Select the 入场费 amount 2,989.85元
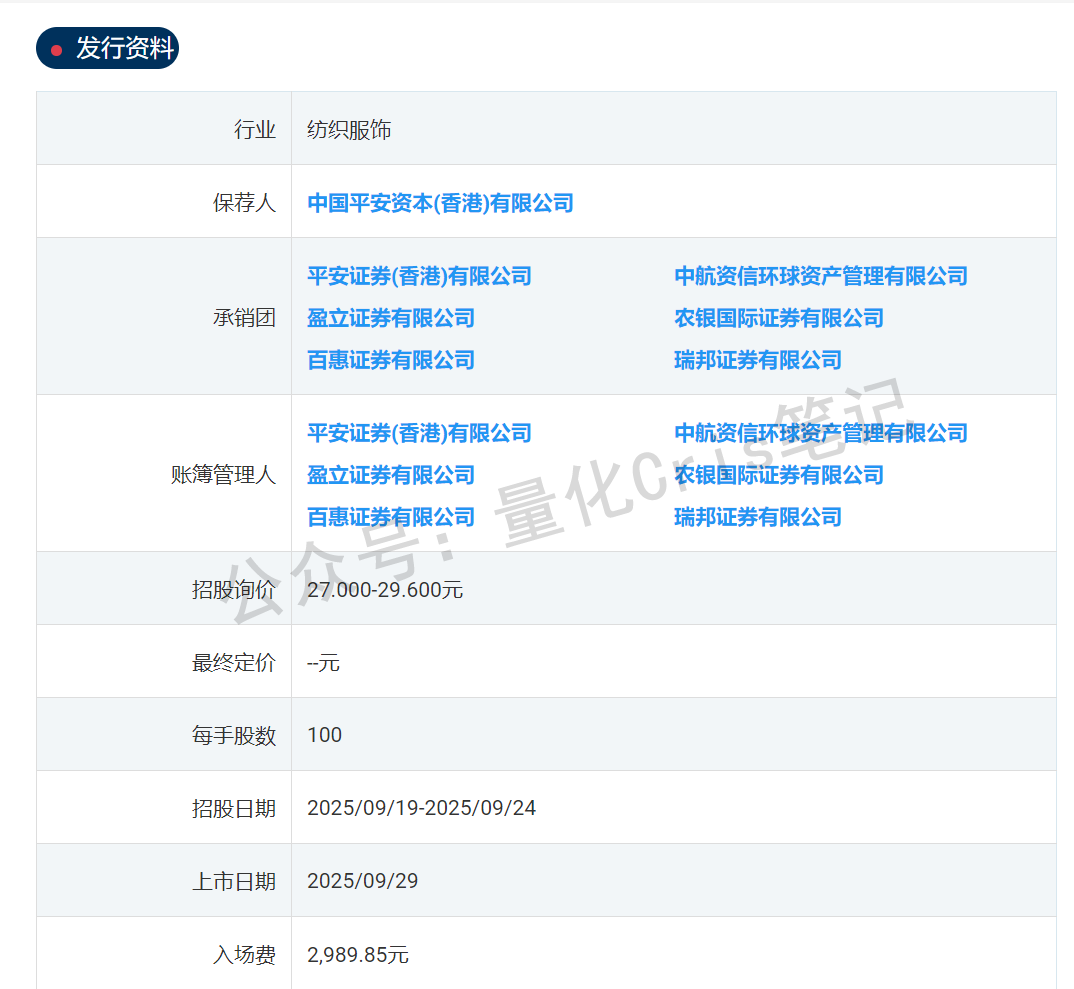 (x=358, y=953)
